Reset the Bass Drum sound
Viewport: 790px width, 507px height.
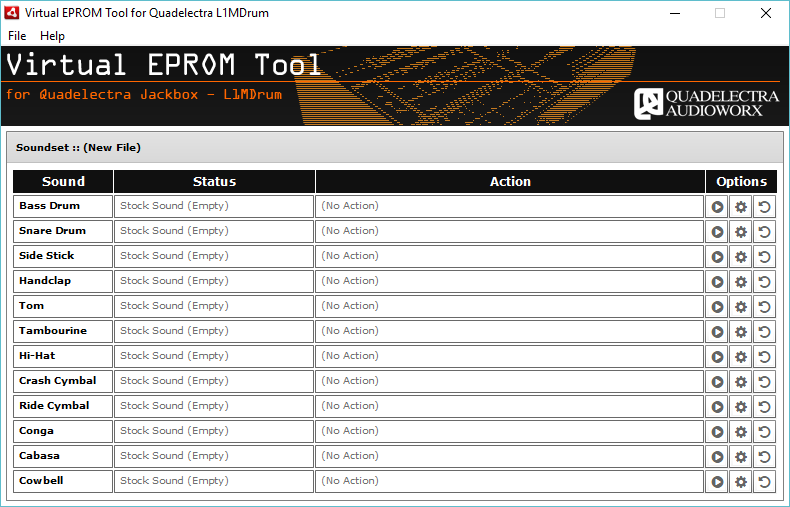point(764,207)
